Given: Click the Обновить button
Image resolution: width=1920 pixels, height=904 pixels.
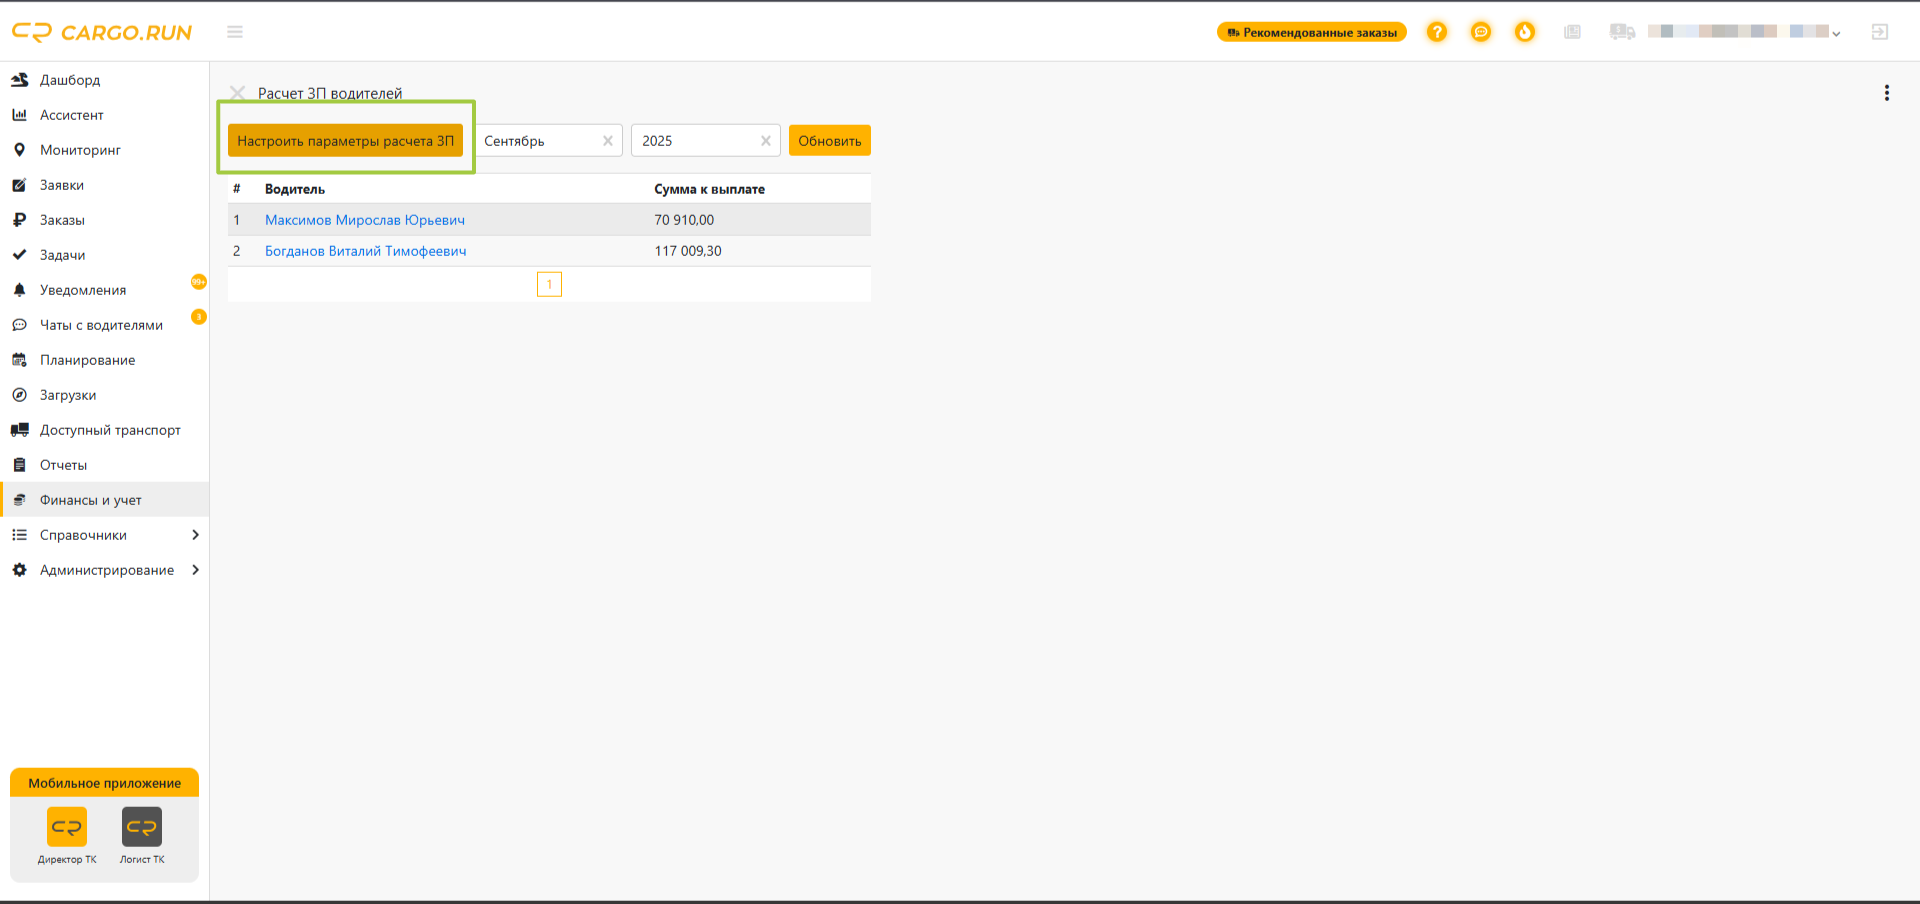Looking at the screenshot, I should [x=830, y=141].
